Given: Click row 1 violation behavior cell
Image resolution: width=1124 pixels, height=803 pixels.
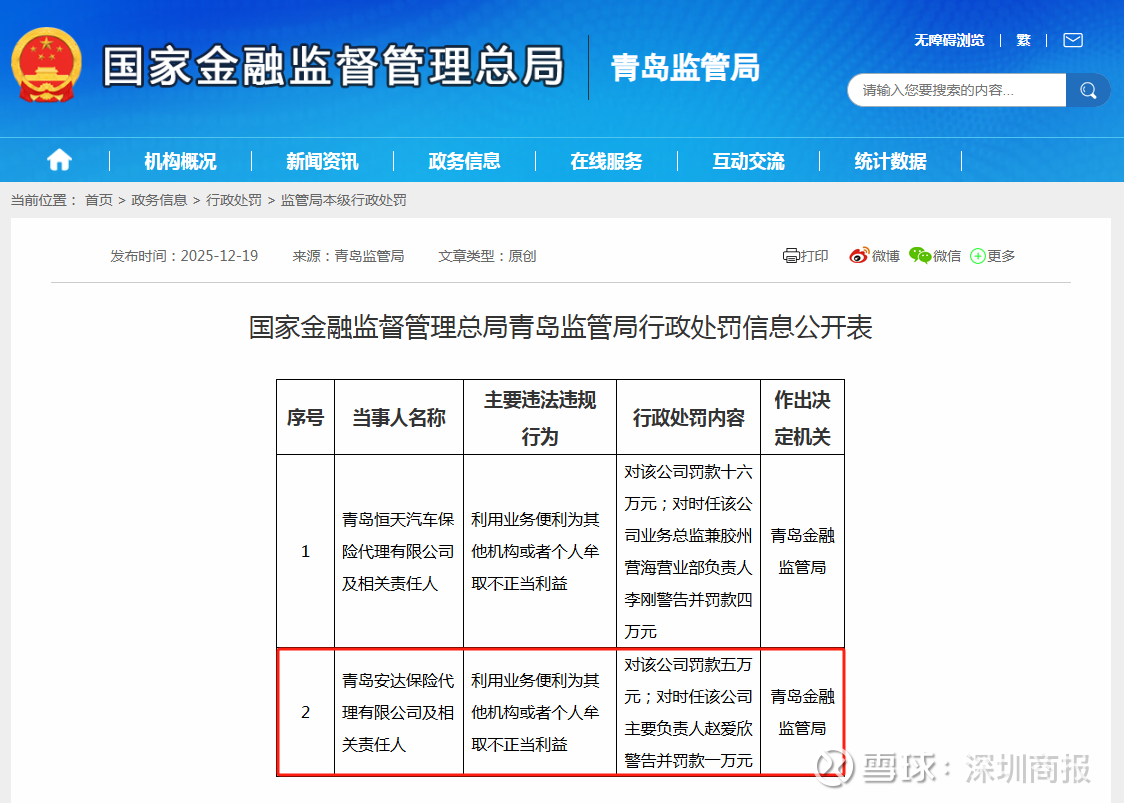Looking at the screenshot, I should [540, 551].
